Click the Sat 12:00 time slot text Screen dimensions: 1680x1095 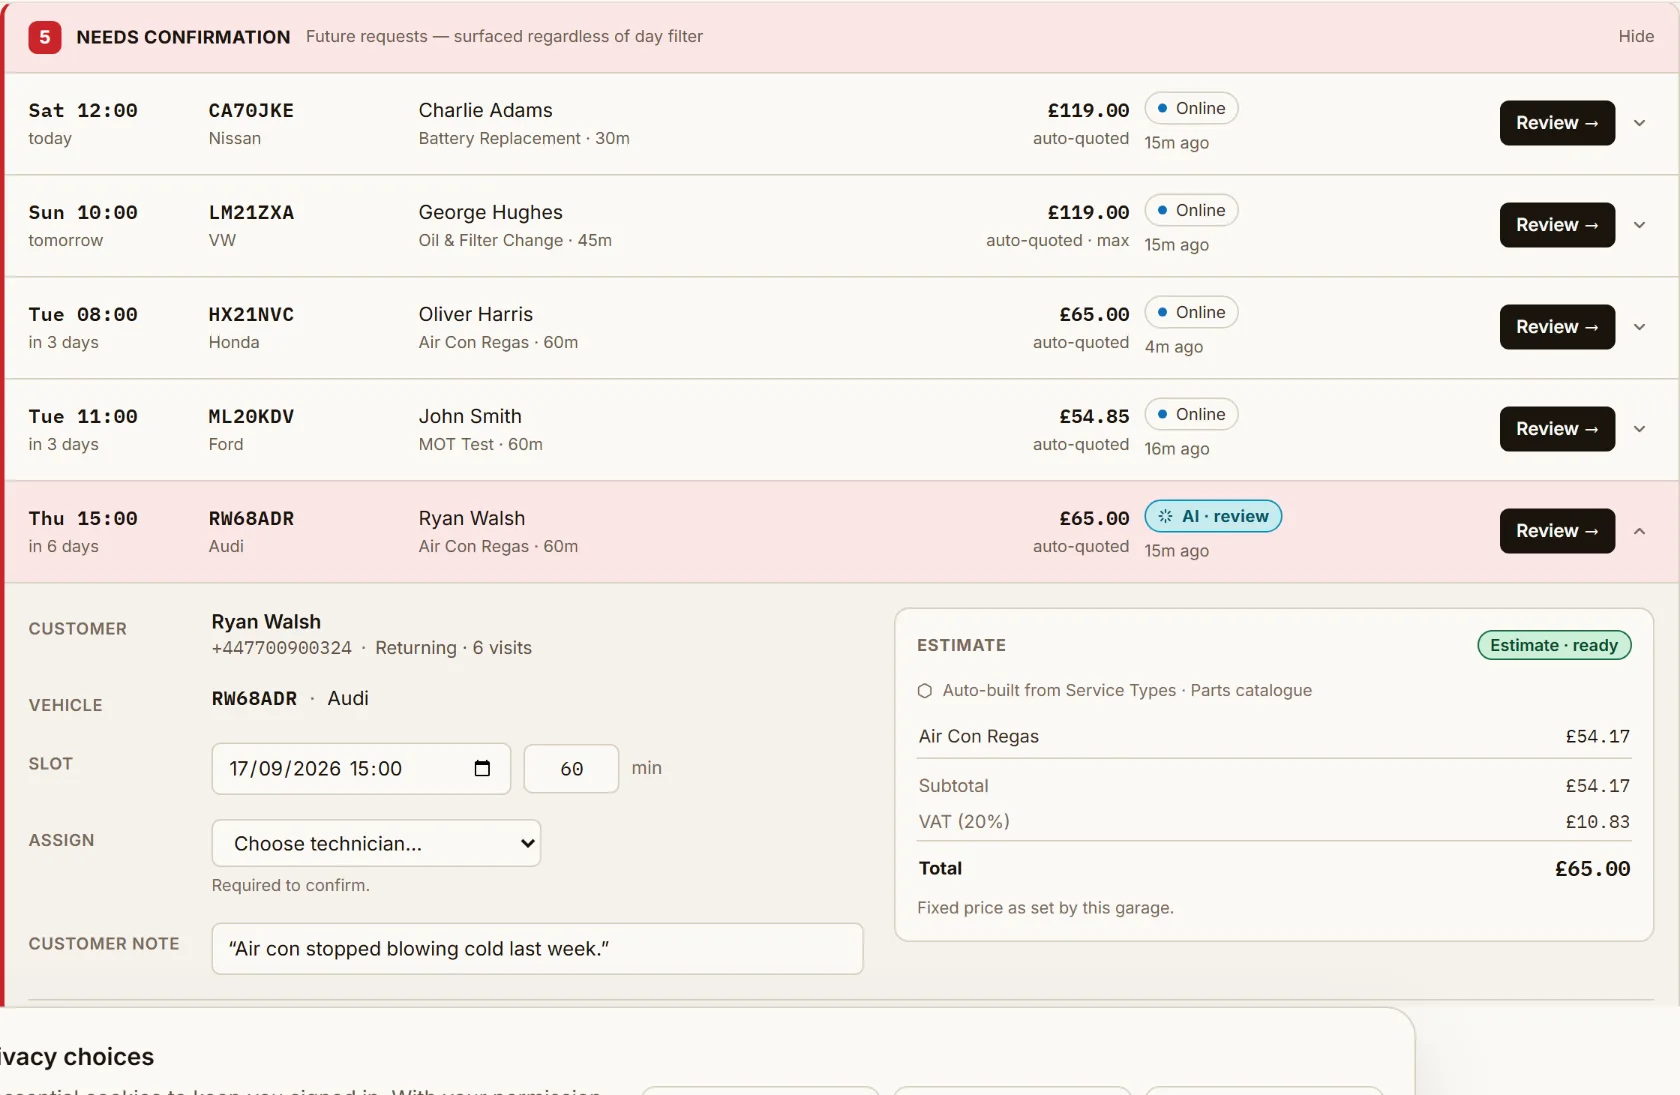pyautogui.click(x=83, y=110)
